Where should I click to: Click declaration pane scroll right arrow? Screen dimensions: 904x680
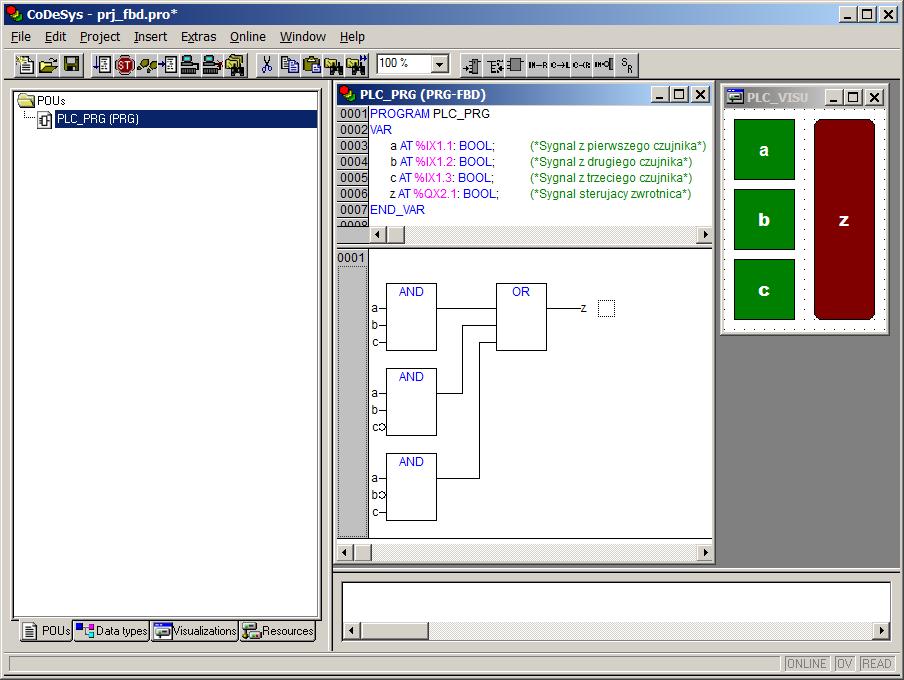click(705, 234)
